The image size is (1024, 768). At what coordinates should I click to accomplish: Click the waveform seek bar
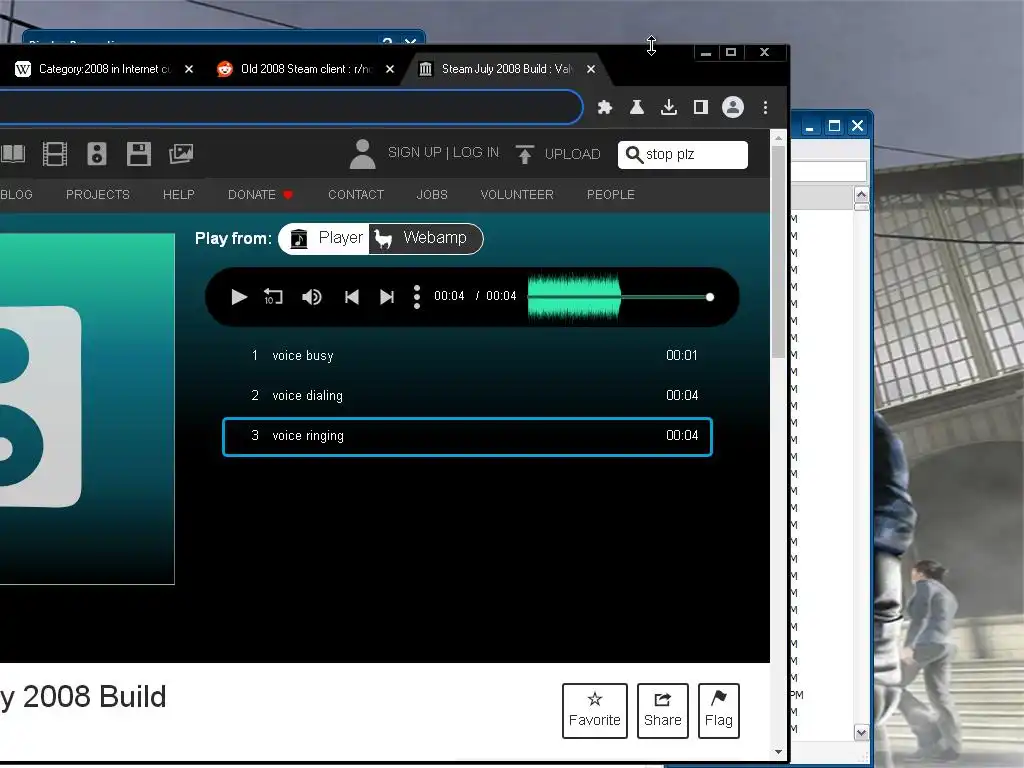(x=618, y=297)
